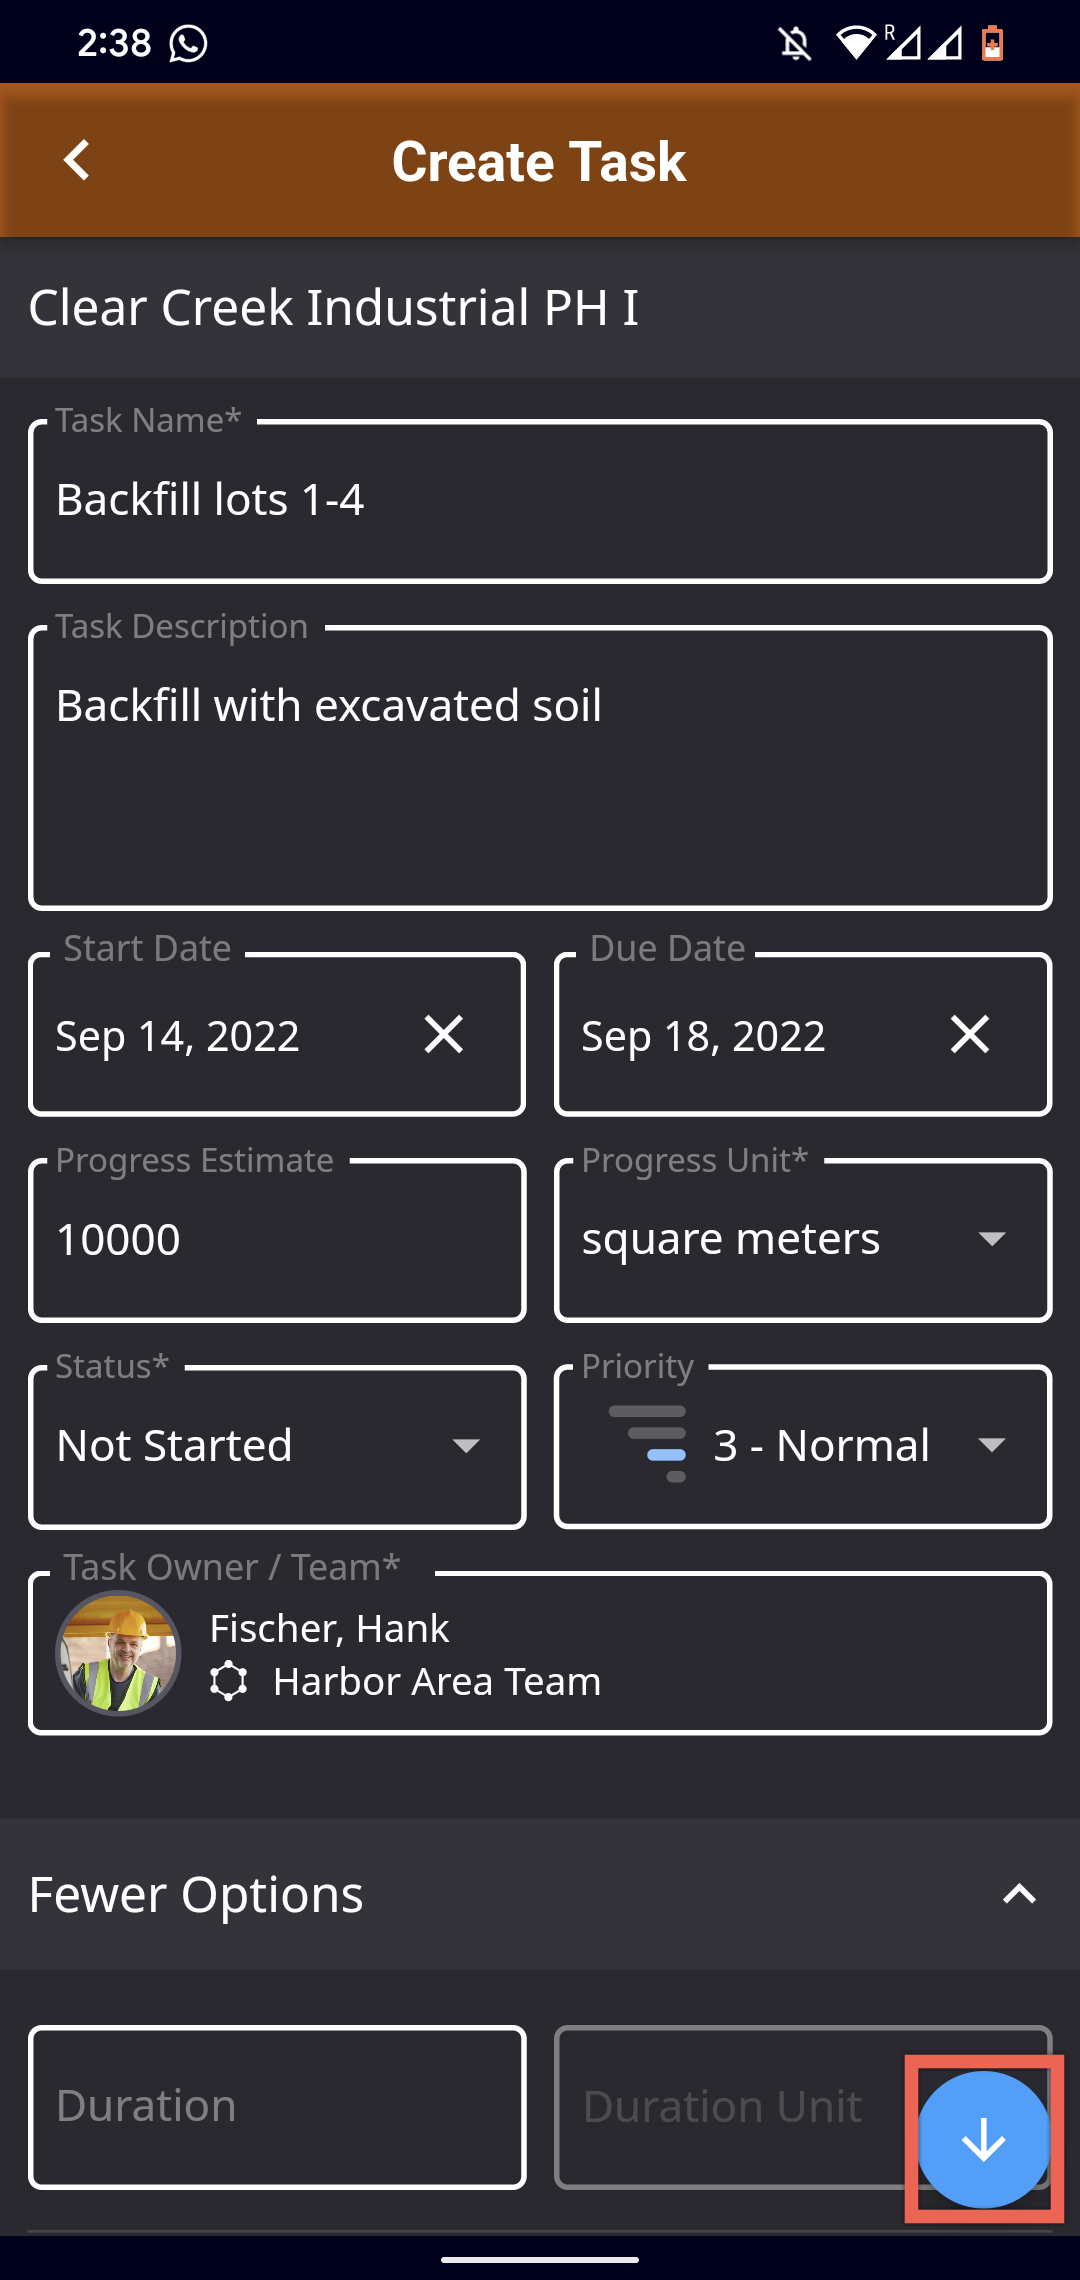Open the Status dropdown
1080x2280 pixels.
[277, 1446]
